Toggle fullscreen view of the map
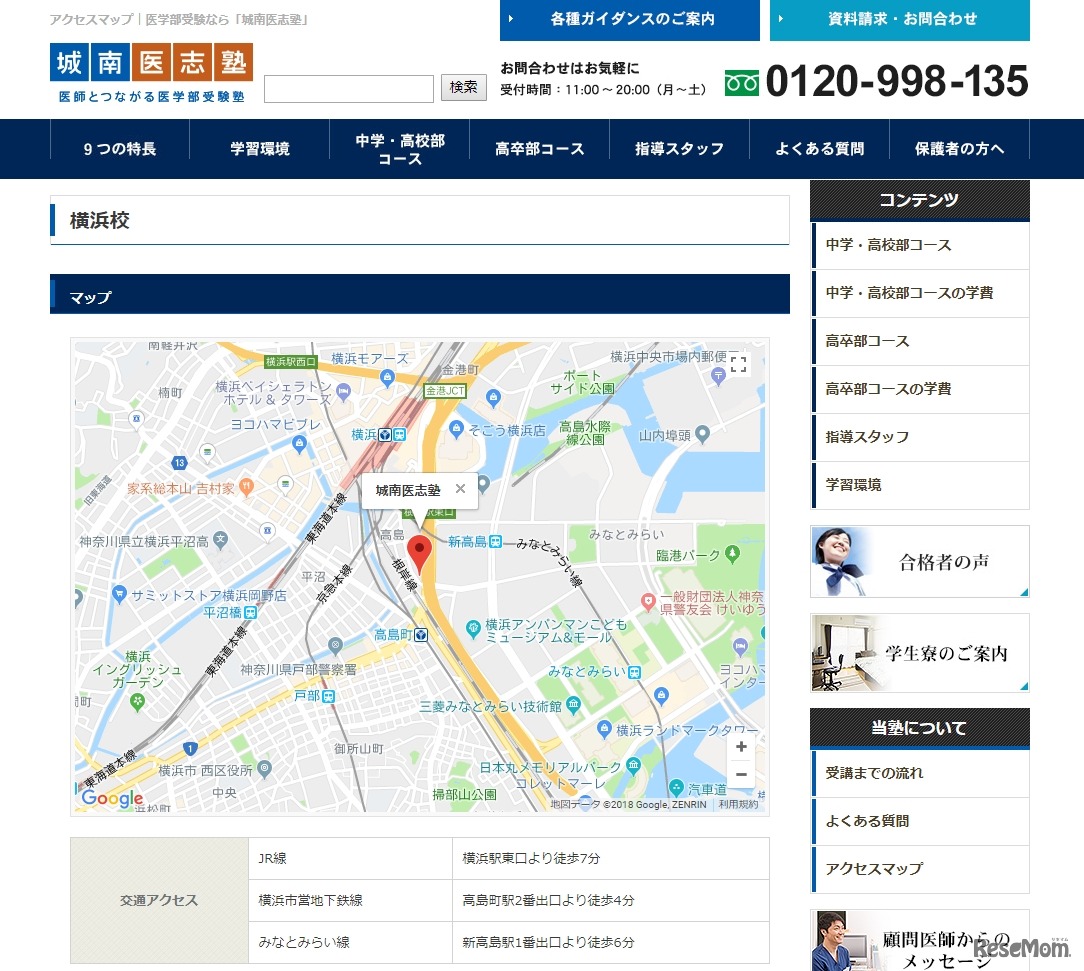 coord(738,364)
